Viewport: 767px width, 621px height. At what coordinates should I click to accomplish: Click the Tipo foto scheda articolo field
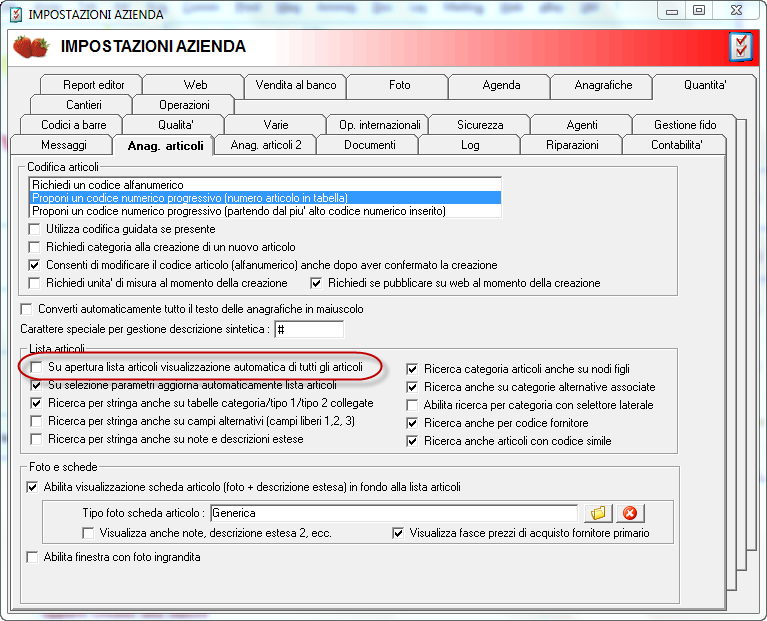(394, 513)
